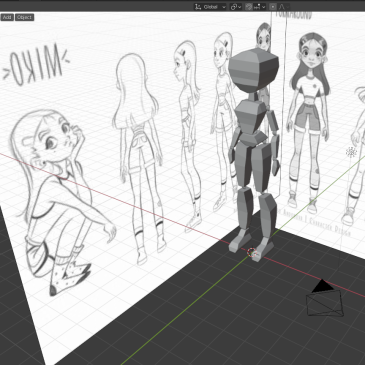Screen dimensions: 365x365
Task: Click the snap increment type icon
Action: tap(257, 7)
